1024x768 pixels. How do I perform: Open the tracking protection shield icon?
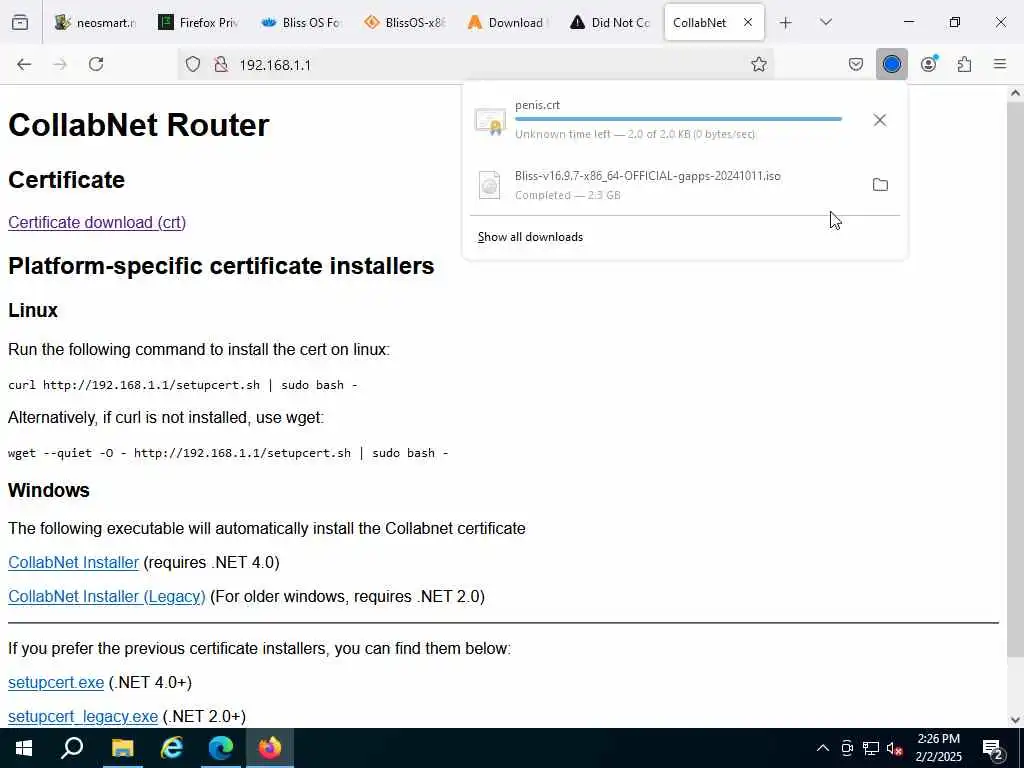pos(193,64)
